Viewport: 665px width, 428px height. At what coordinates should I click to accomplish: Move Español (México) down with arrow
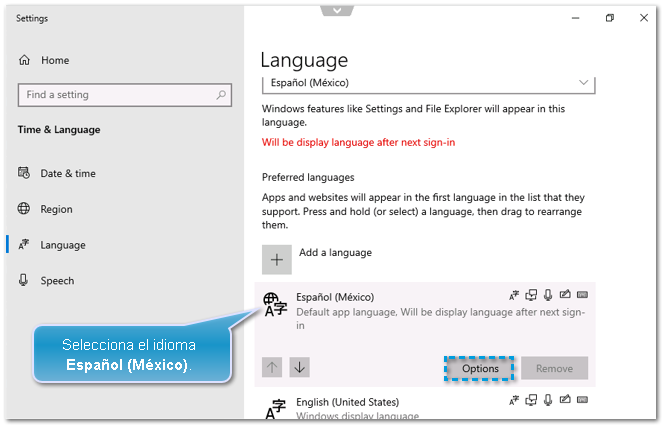click(x=299, y=367)
